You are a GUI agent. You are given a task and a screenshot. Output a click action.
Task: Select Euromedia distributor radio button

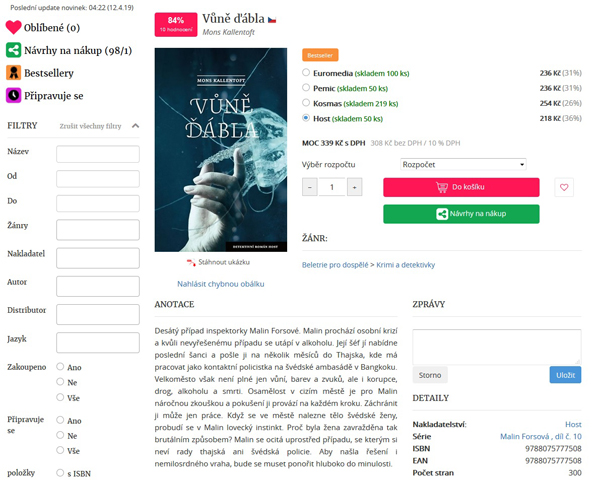[306, 72]
